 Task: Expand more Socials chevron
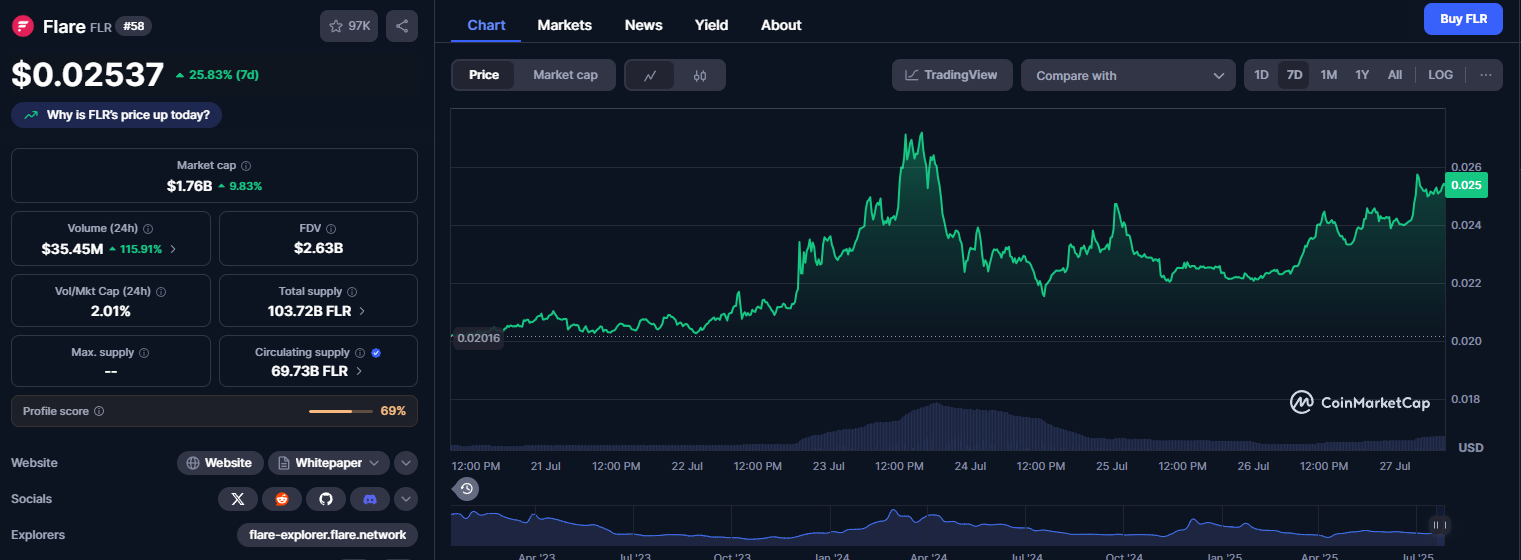(x=405, y=498)
